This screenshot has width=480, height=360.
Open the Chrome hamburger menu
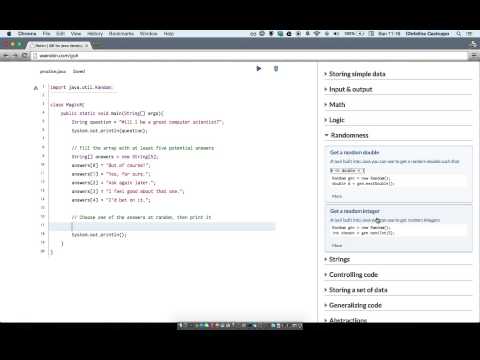(x=474, y=56)
